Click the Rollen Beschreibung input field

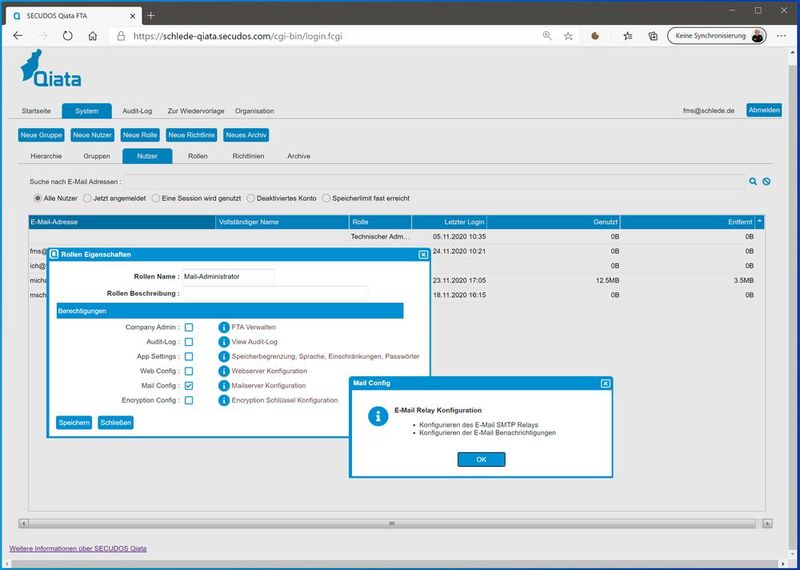coord(275,293)
